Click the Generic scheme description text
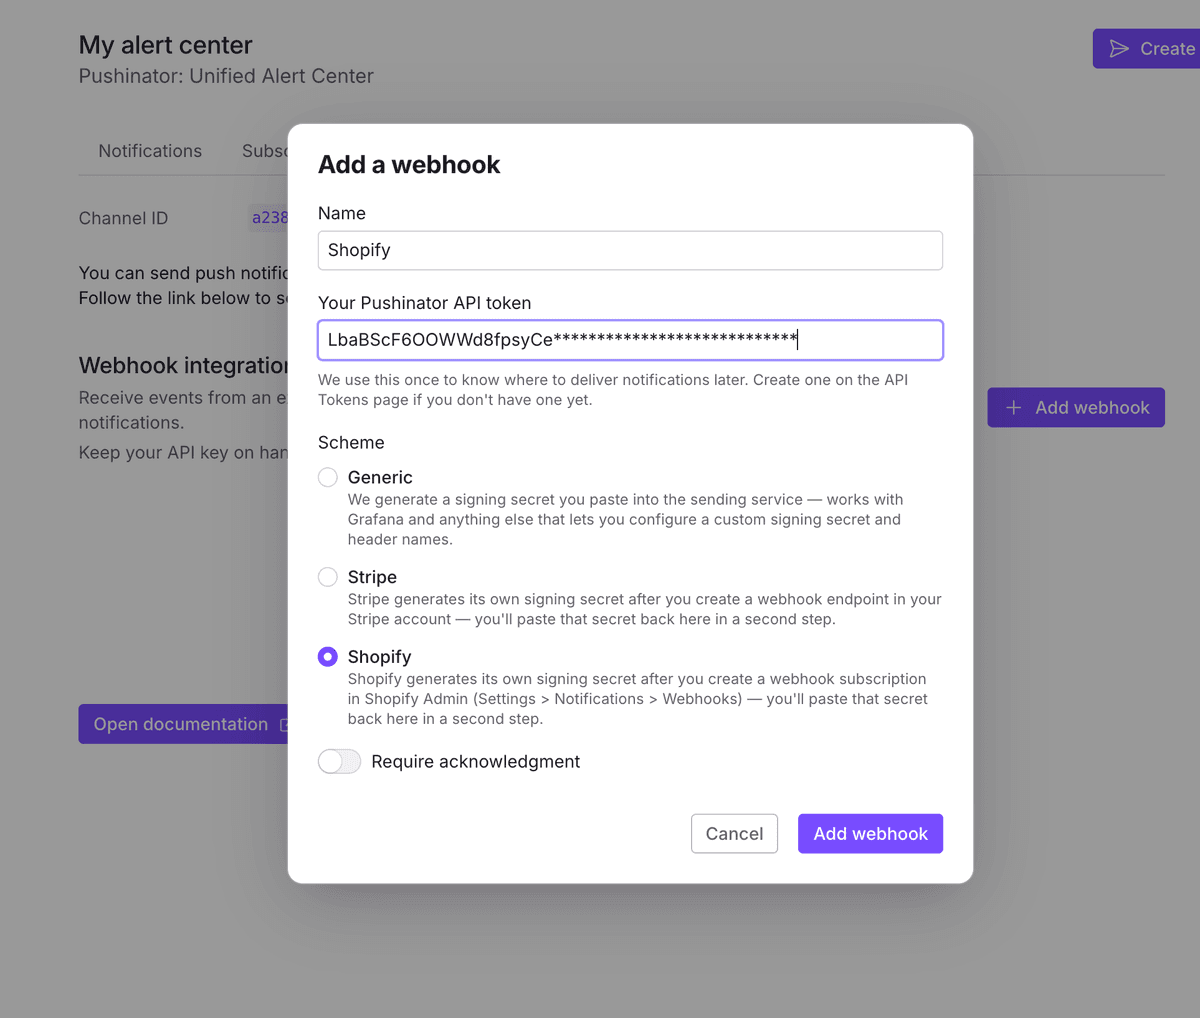This screenshot has width=1200, height=1018. tap(626, 519)
